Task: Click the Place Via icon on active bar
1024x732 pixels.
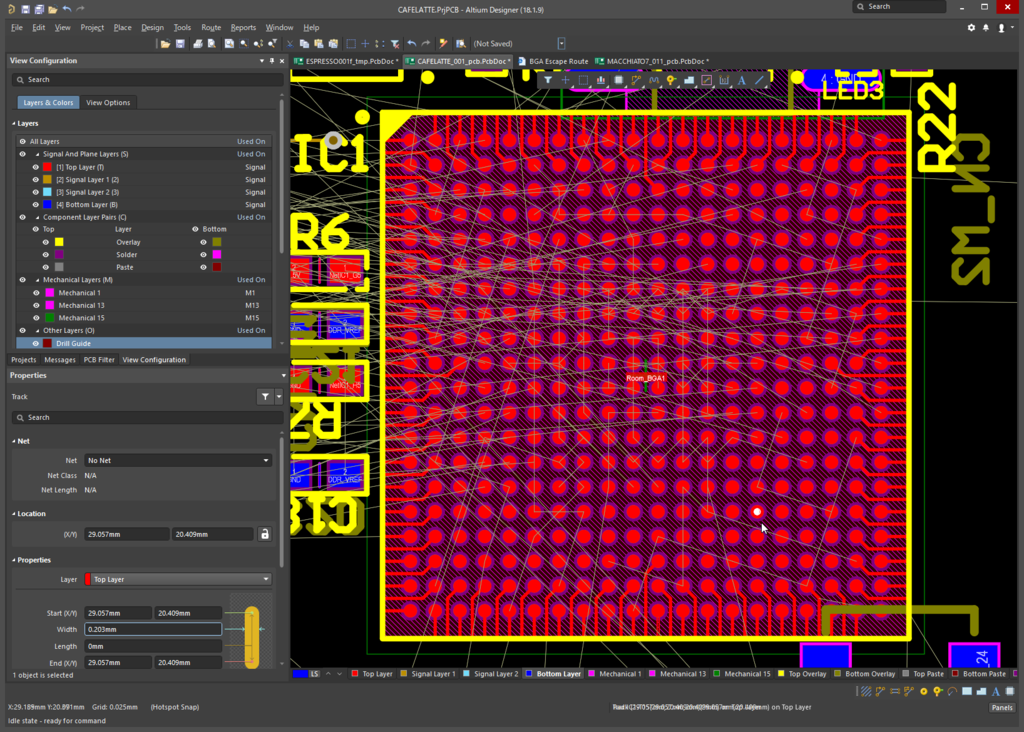Action: click(671, 80)
